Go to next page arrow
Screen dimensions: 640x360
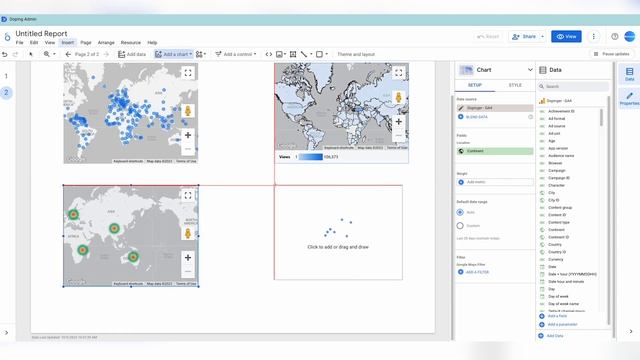pyautogui.click(x=106, y=54)
